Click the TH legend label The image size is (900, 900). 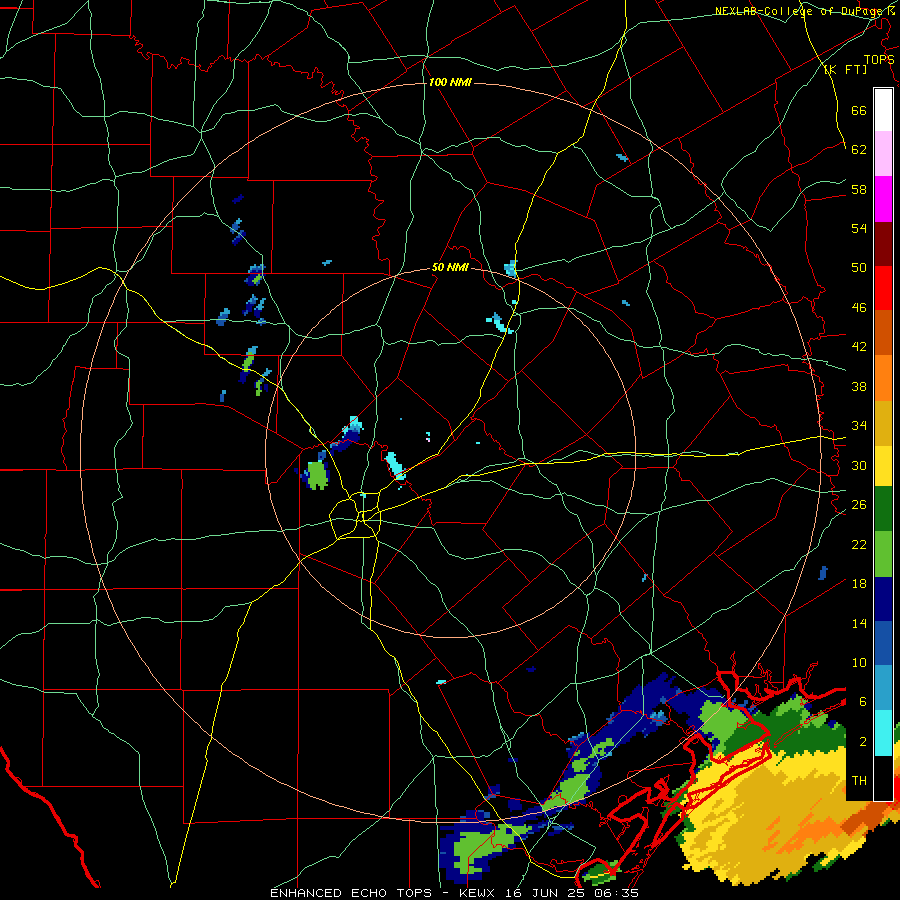(859, 781)
